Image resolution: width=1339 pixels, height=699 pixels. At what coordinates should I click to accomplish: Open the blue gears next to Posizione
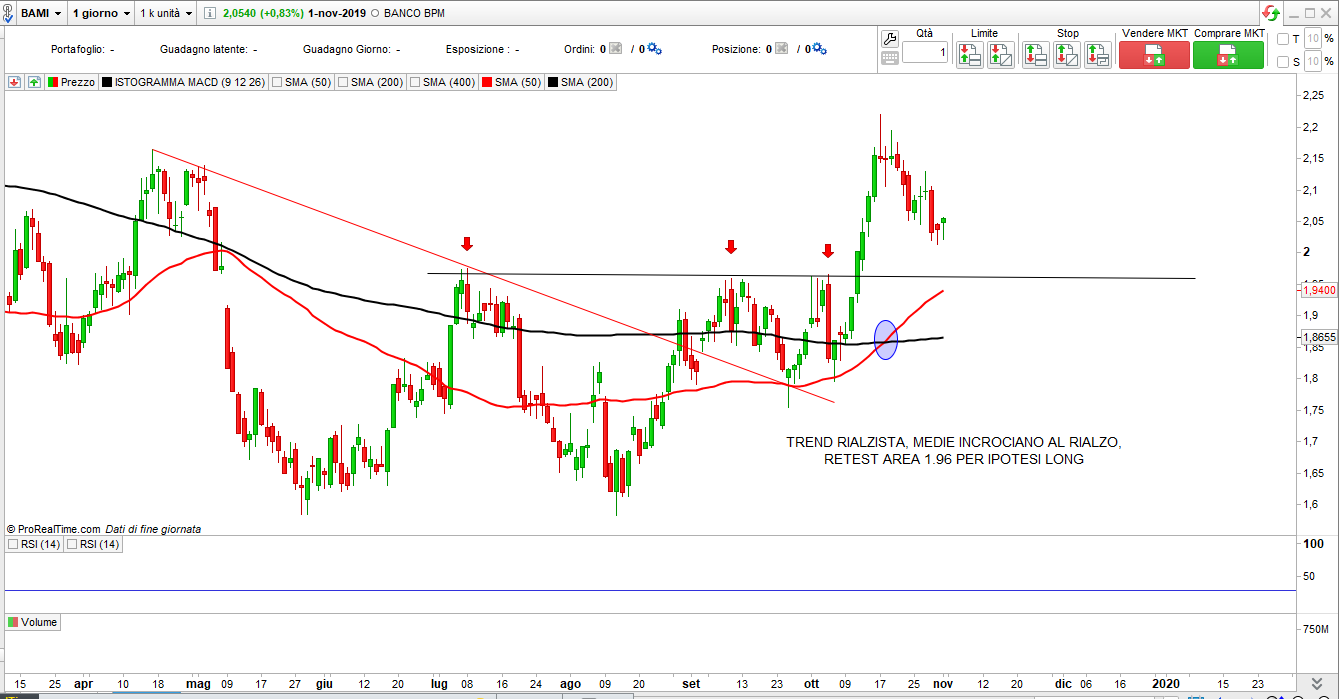pos(819,48)
